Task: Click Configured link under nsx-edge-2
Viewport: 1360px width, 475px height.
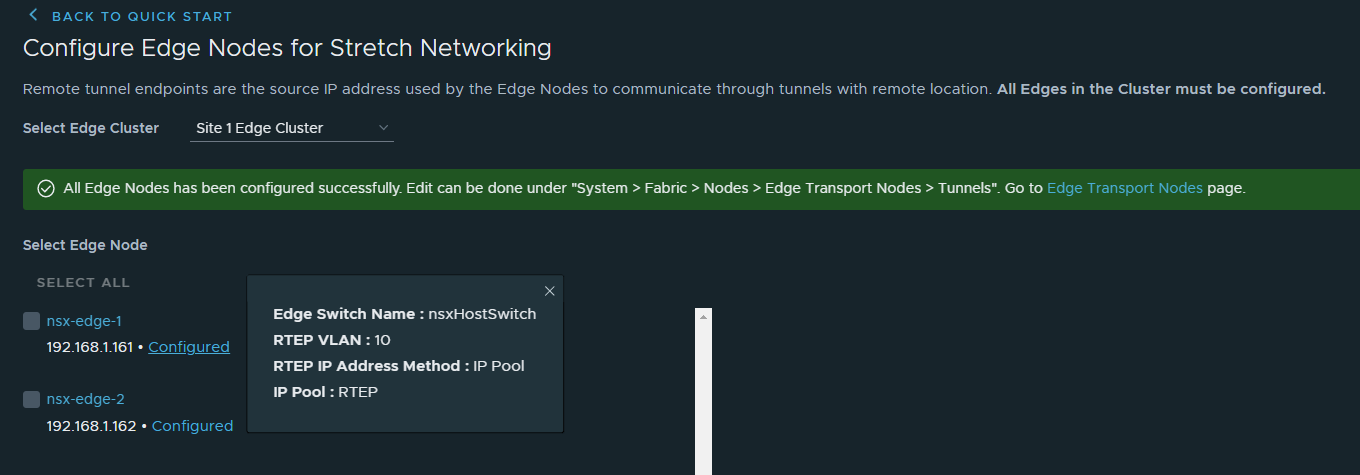Action: [192, 426]
